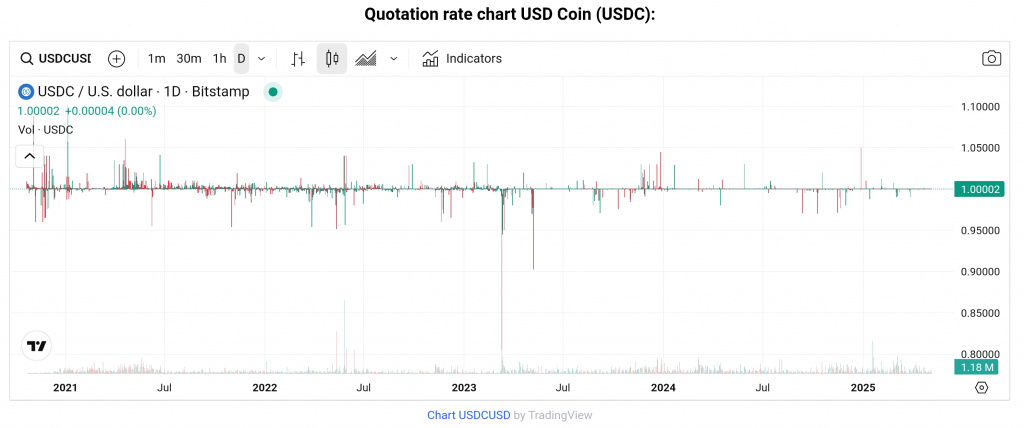The image size is (1024, 428).
Task: Expand the chart style dropdown arrow
Action: tap(394, 59)
